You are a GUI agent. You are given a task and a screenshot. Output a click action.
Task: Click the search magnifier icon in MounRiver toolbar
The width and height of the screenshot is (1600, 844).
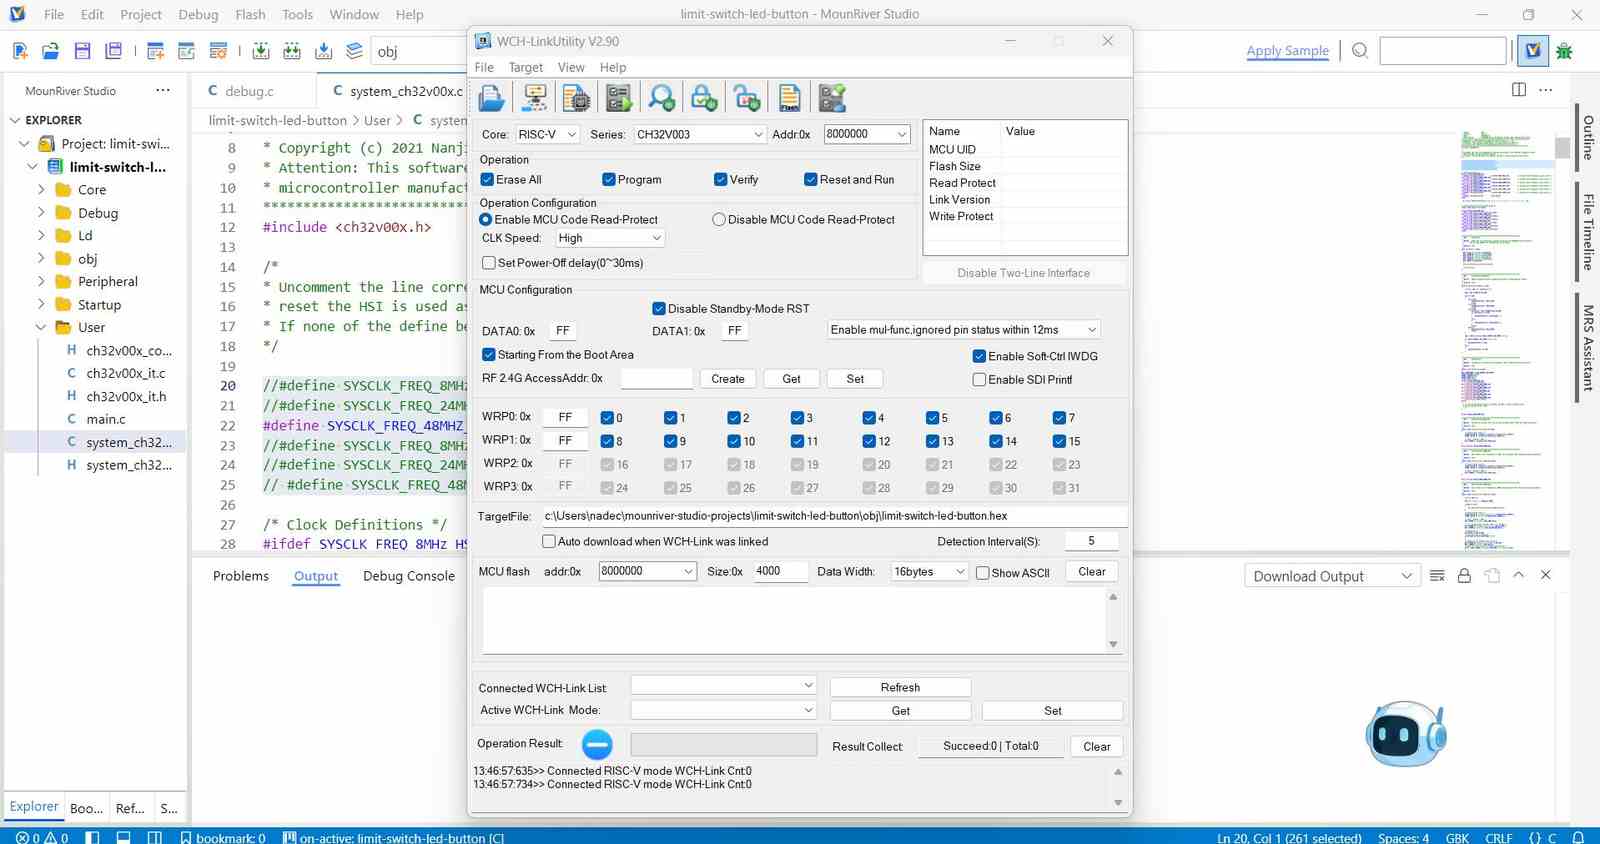click(x=1360, y=50)
